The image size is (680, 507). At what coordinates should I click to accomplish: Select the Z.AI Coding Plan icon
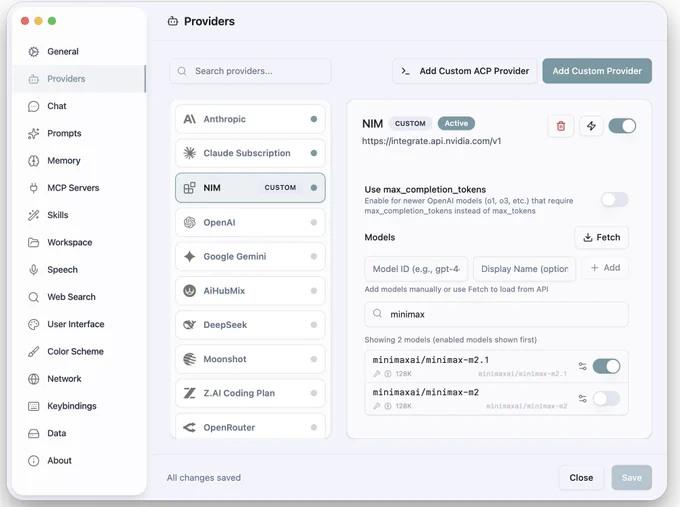(x=190, y=393)
